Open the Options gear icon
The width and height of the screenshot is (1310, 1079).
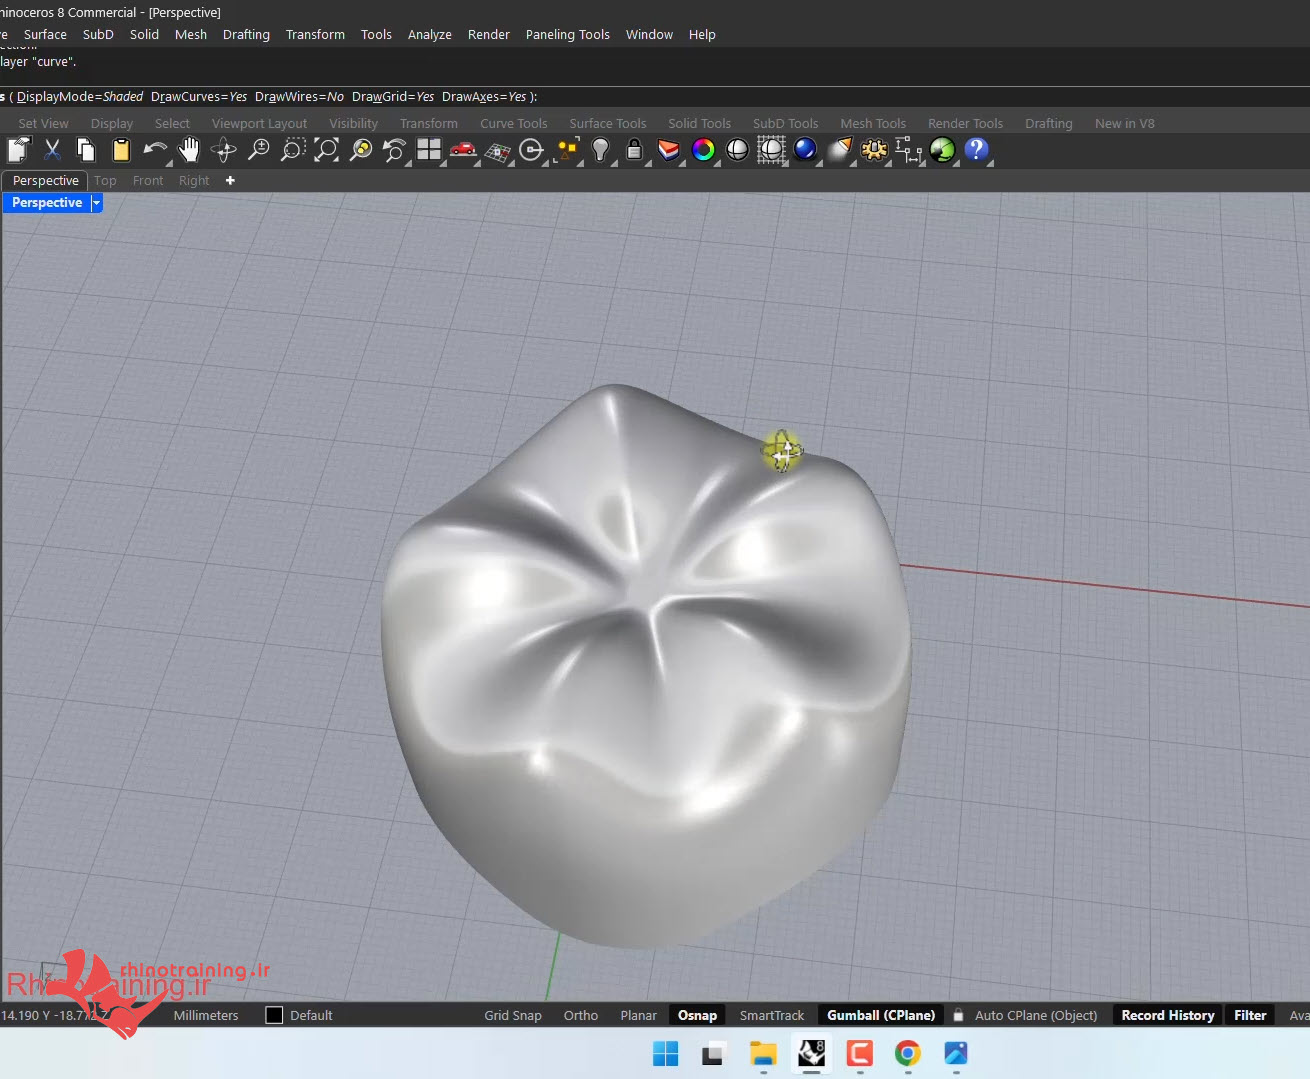point(874,150)
